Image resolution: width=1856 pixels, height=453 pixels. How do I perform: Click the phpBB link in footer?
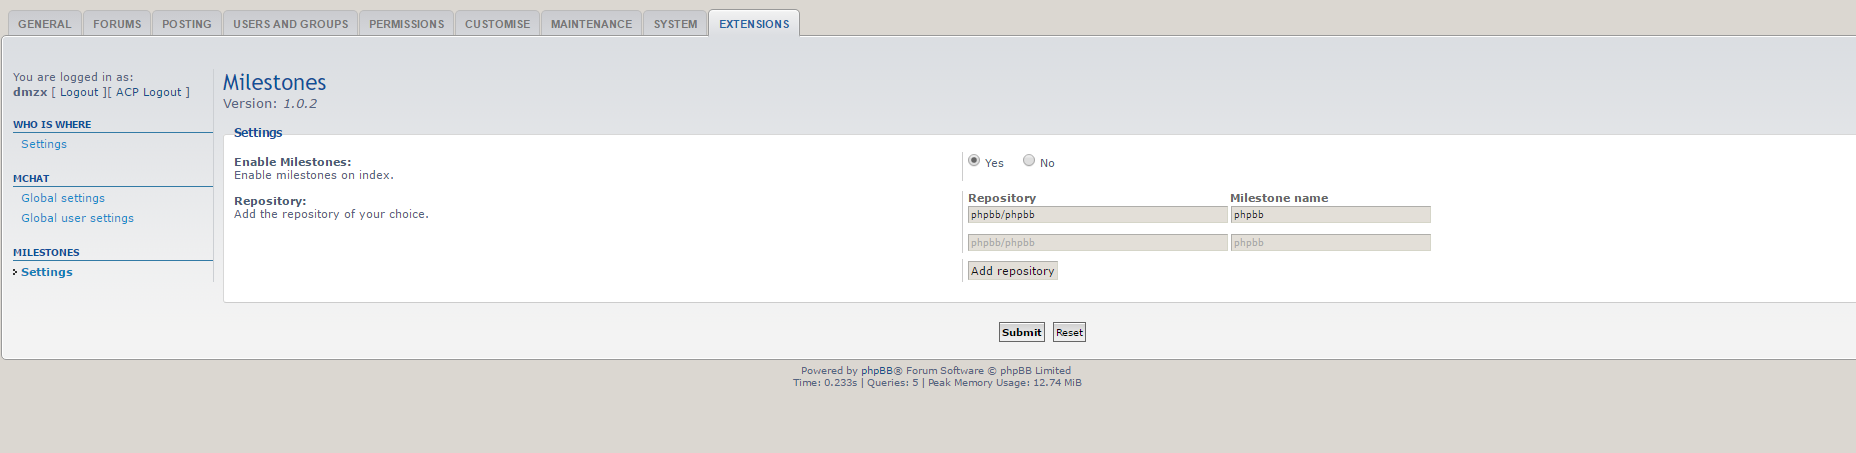(877, 370)
